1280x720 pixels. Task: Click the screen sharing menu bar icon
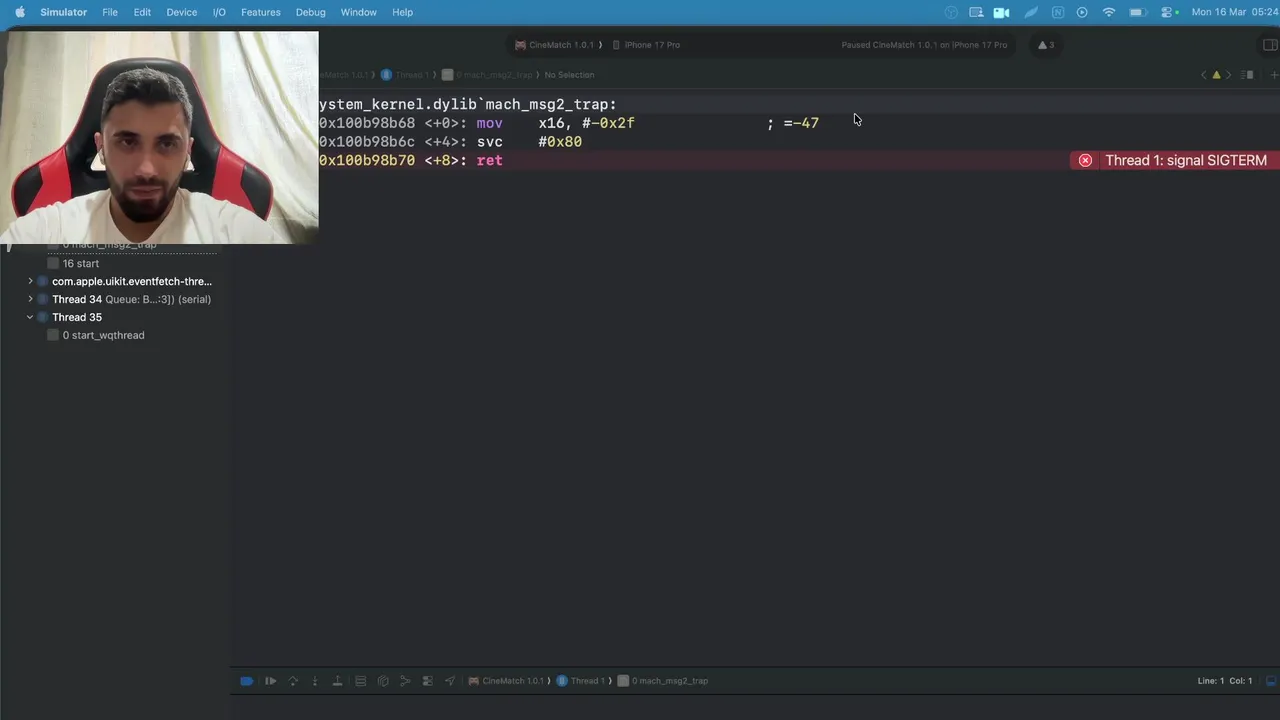(x=976, y=12)
